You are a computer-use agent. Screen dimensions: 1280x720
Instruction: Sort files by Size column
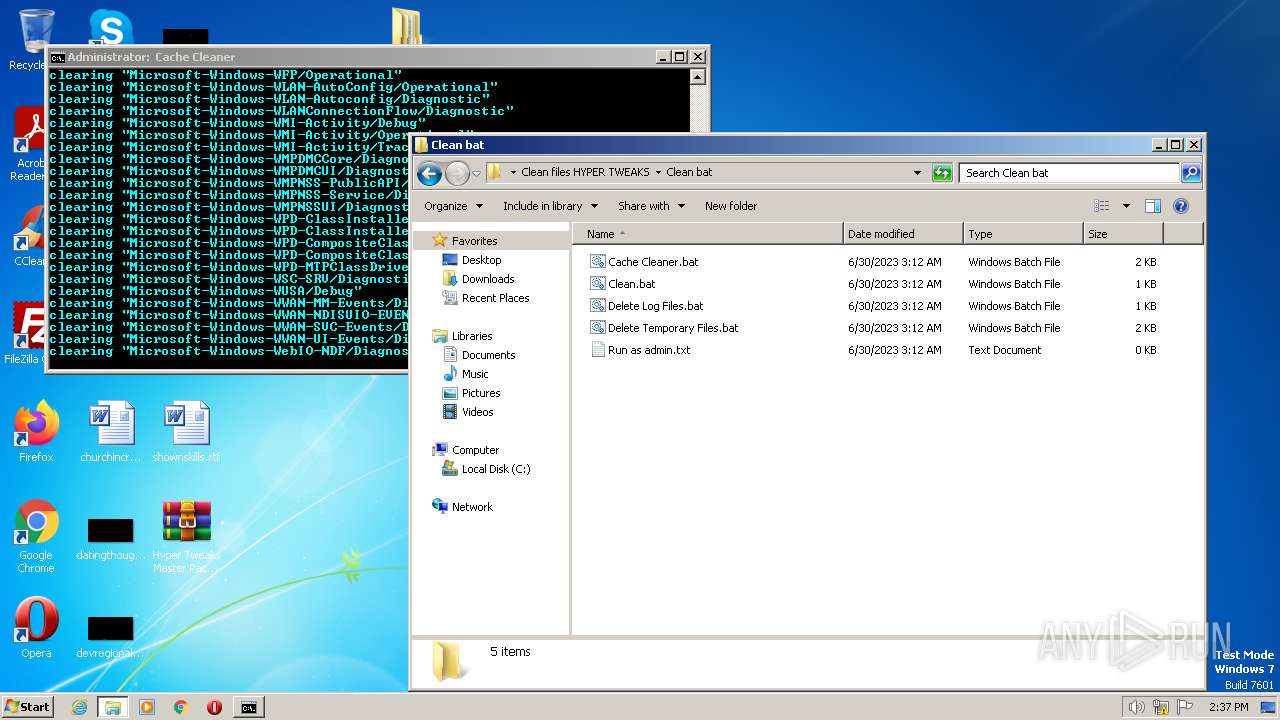tap(1123, 234)
